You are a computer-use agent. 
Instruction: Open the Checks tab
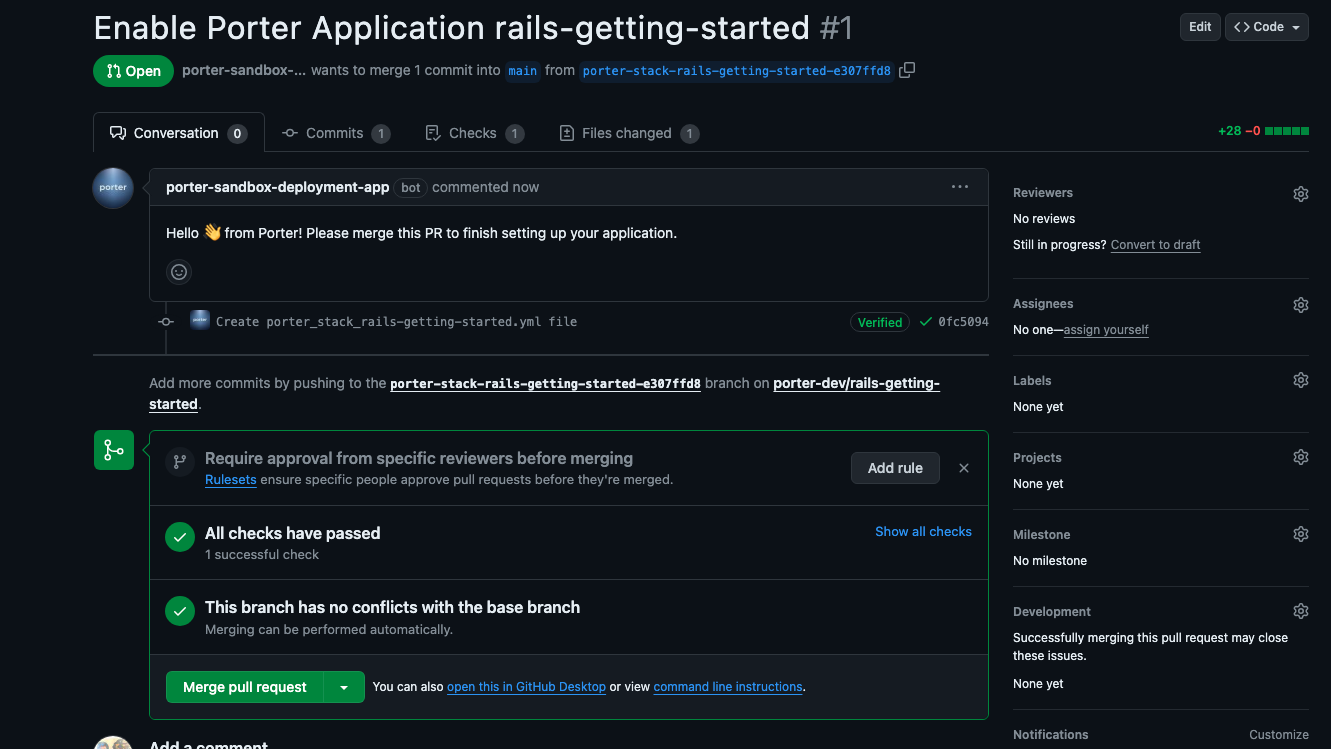tap(474, 133)
